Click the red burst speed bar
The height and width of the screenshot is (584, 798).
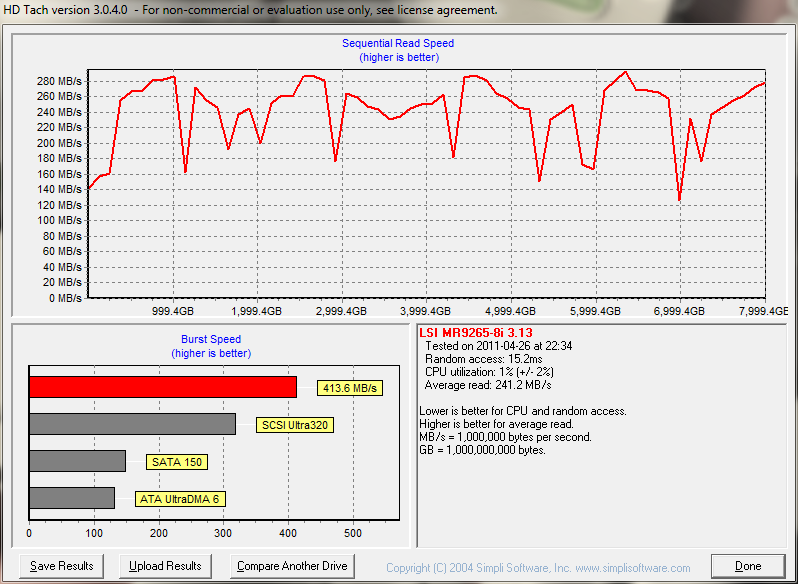click(163, 387)
